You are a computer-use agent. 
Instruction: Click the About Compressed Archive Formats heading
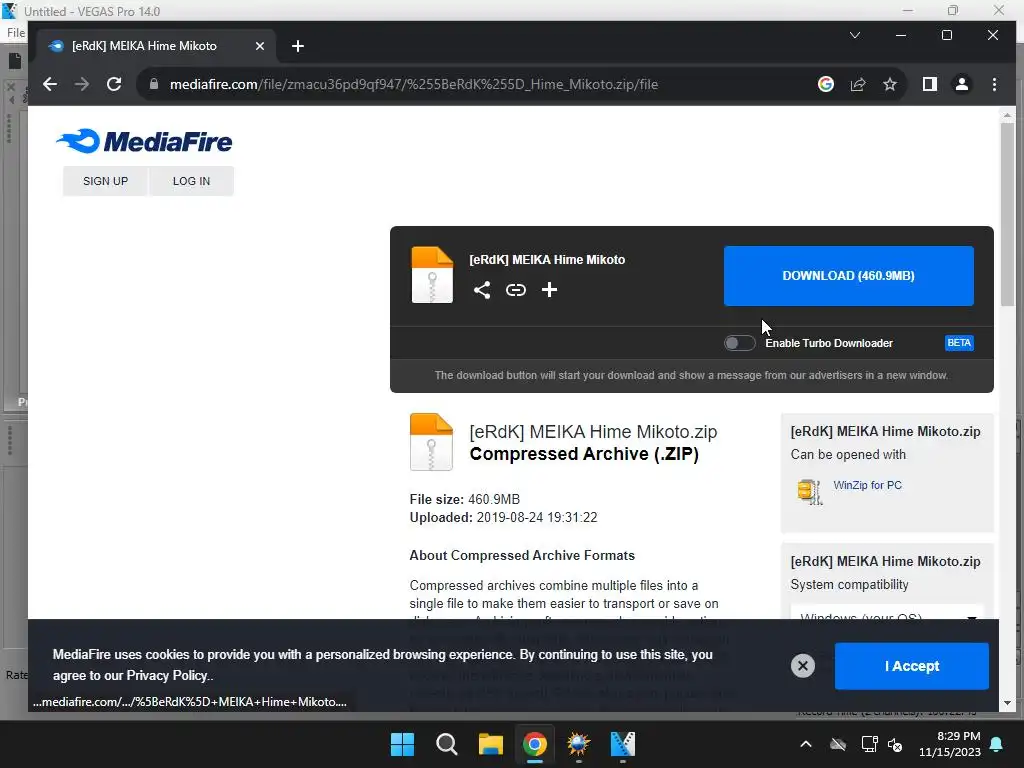(522, 556)
